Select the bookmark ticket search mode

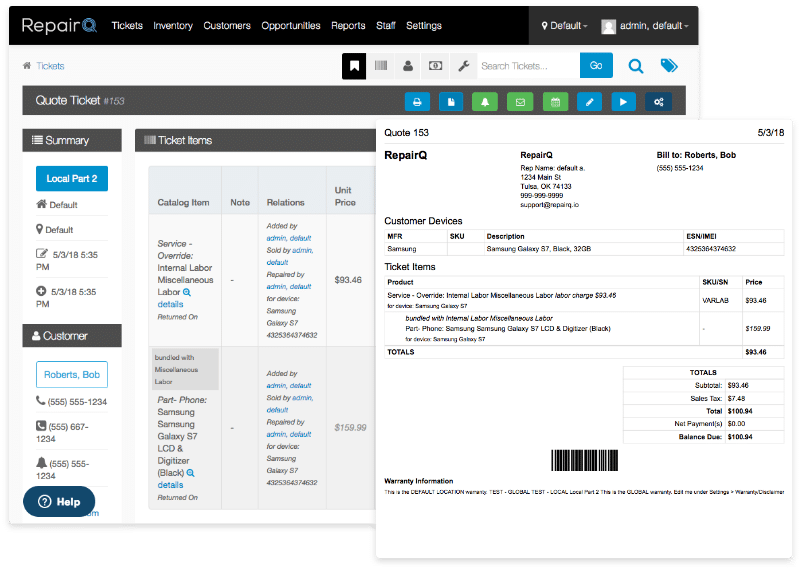[x=354, y=66]
